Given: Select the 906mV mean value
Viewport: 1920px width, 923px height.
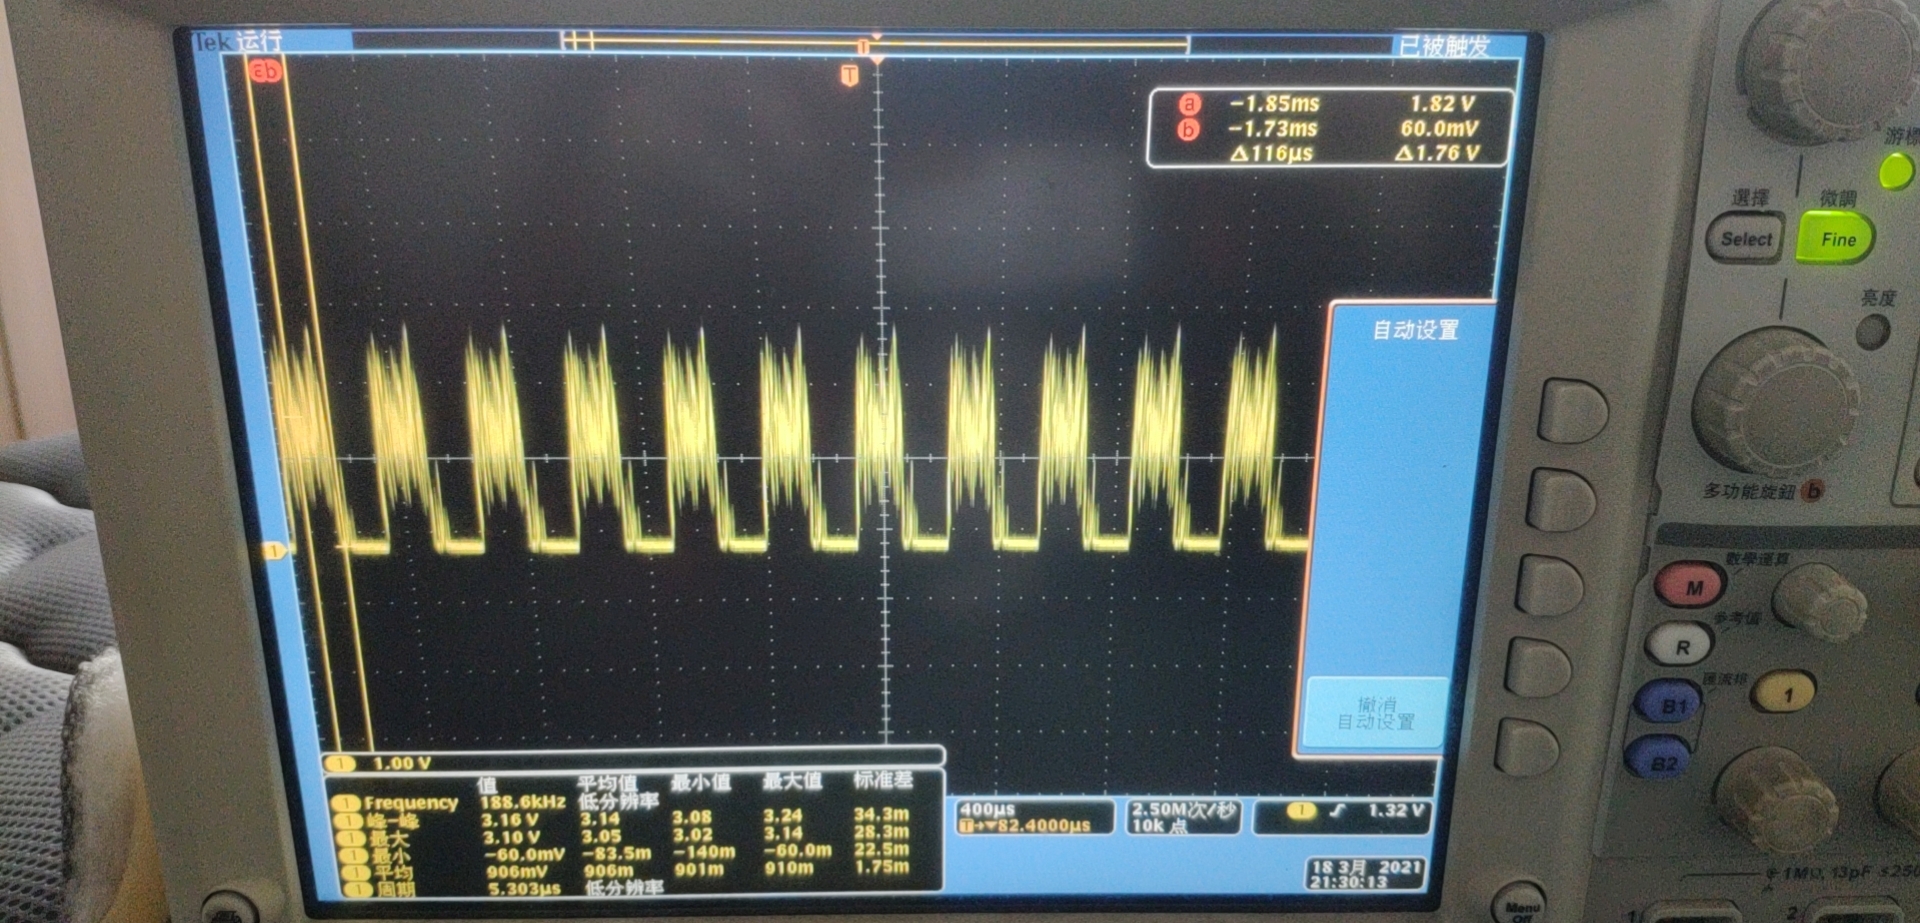Looking at the screenshot, I should point(517,871).
